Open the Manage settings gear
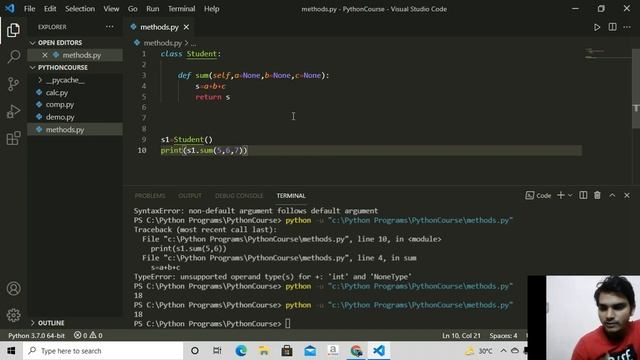Screen dimensions: 640x360 [13, 315]
